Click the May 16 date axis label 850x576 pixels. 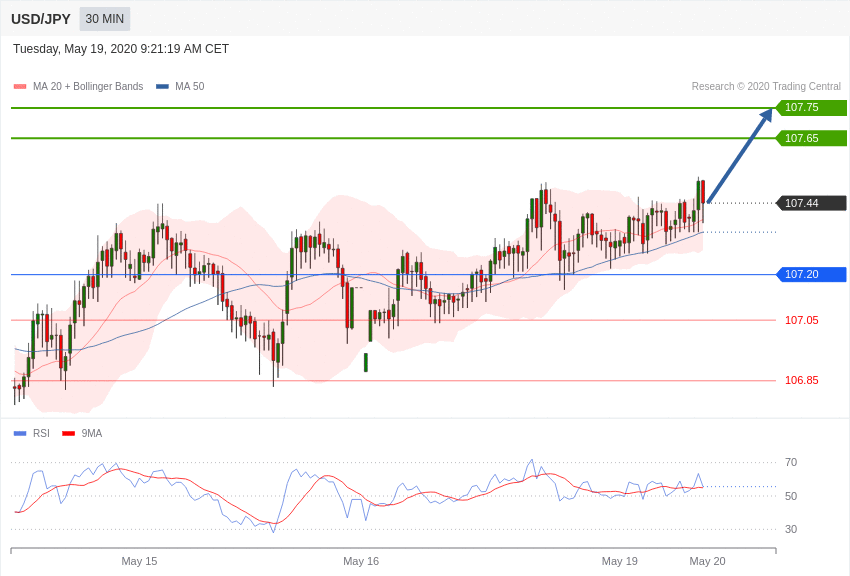click(361, 561)
